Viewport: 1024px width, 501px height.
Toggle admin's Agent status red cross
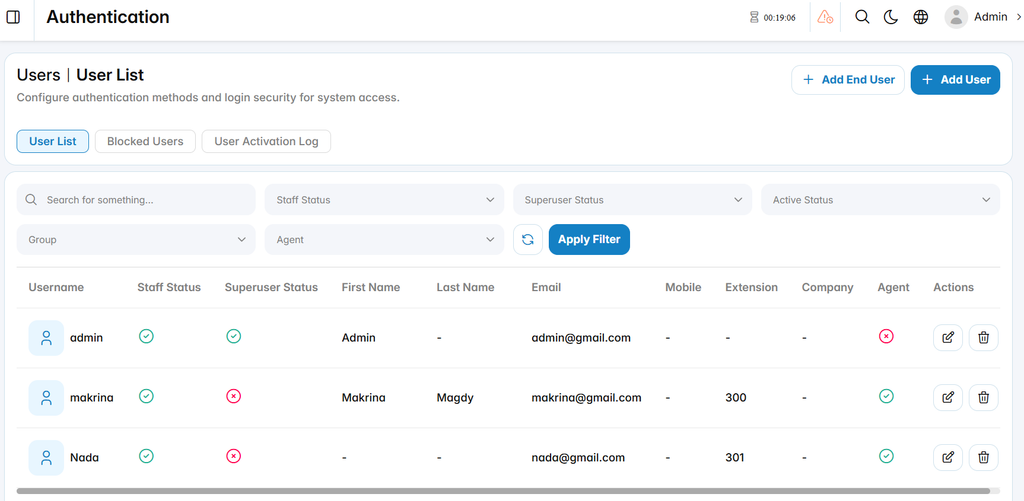click(x=886, y=336)
